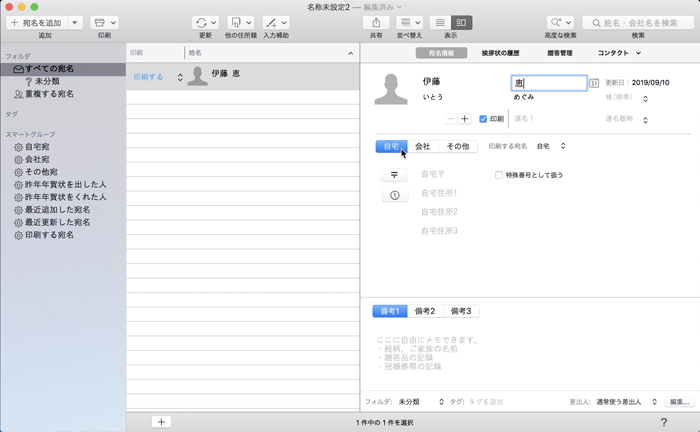This screenshot has width=700, height=432.
Task: Click the 編集... button for sender
Action: [x=679, y=401]
